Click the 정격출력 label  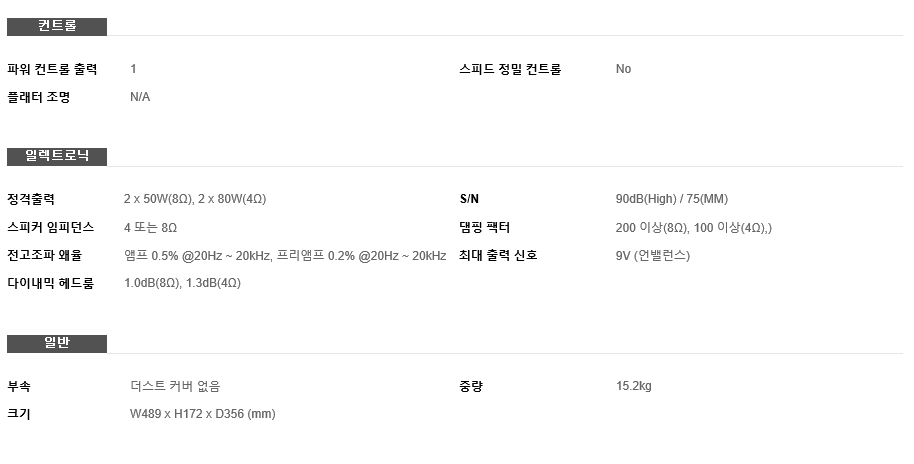(31, 199)
